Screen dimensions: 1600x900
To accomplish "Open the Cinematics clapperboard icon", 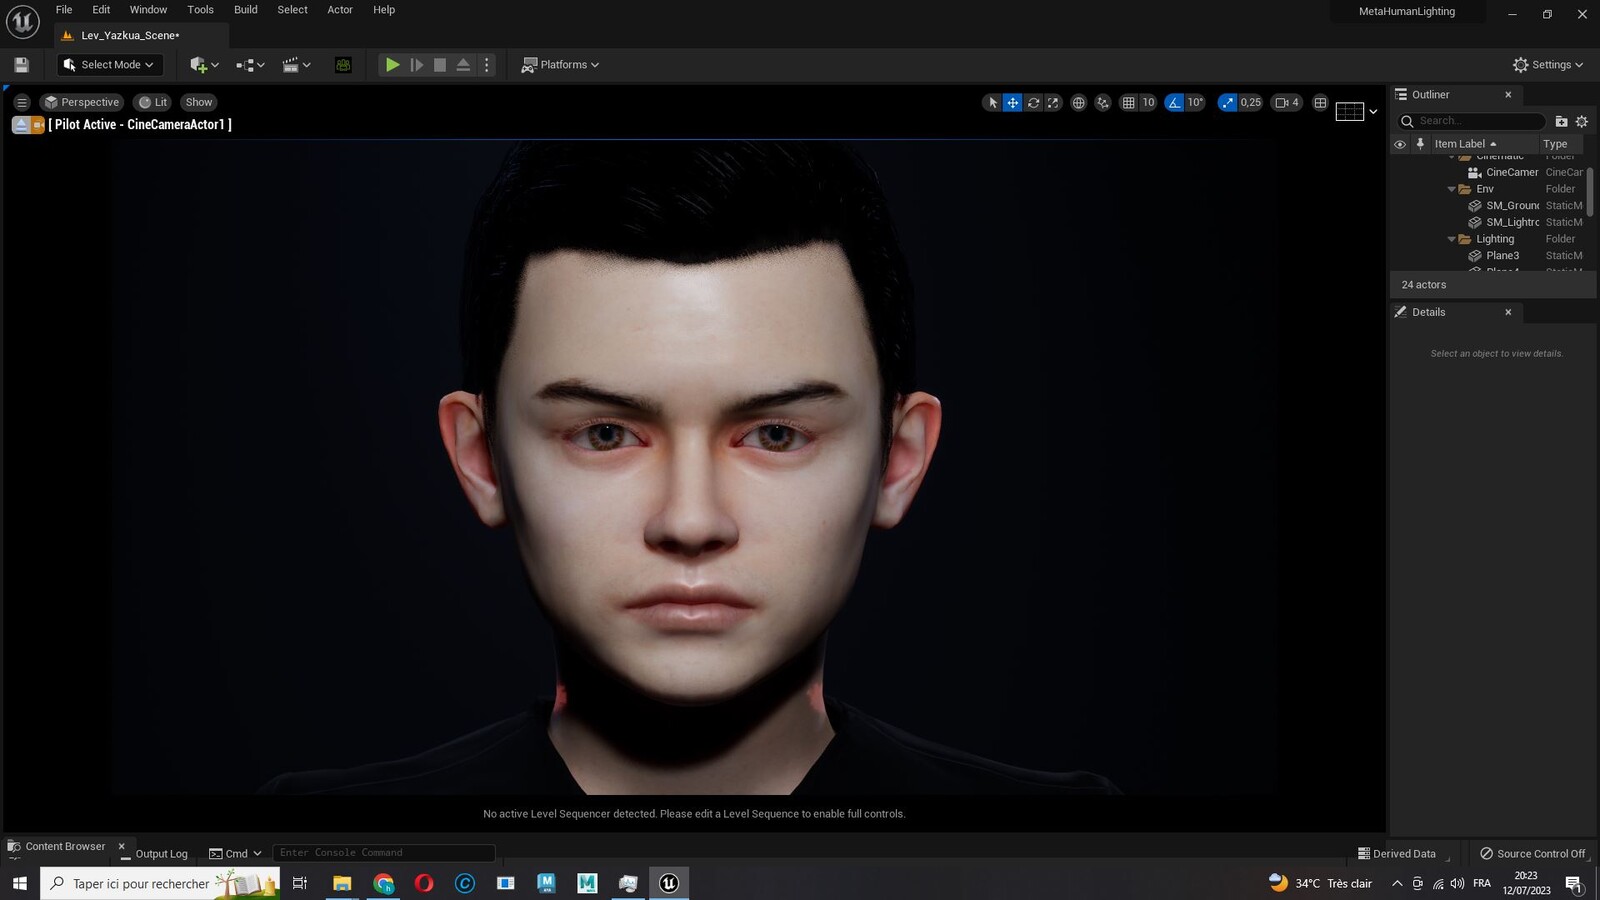I will [296, 65].
